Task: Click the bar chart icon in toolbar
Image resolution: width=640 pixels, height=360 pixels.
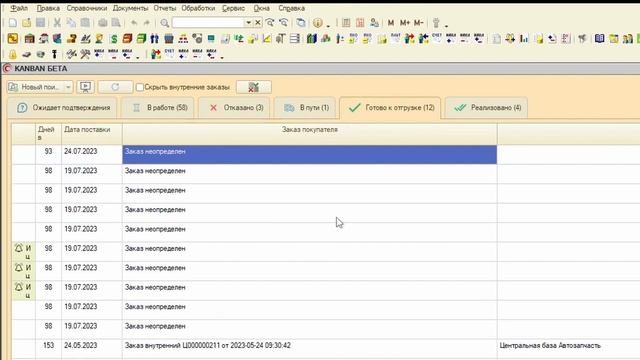Action: (x=524, y=39)
